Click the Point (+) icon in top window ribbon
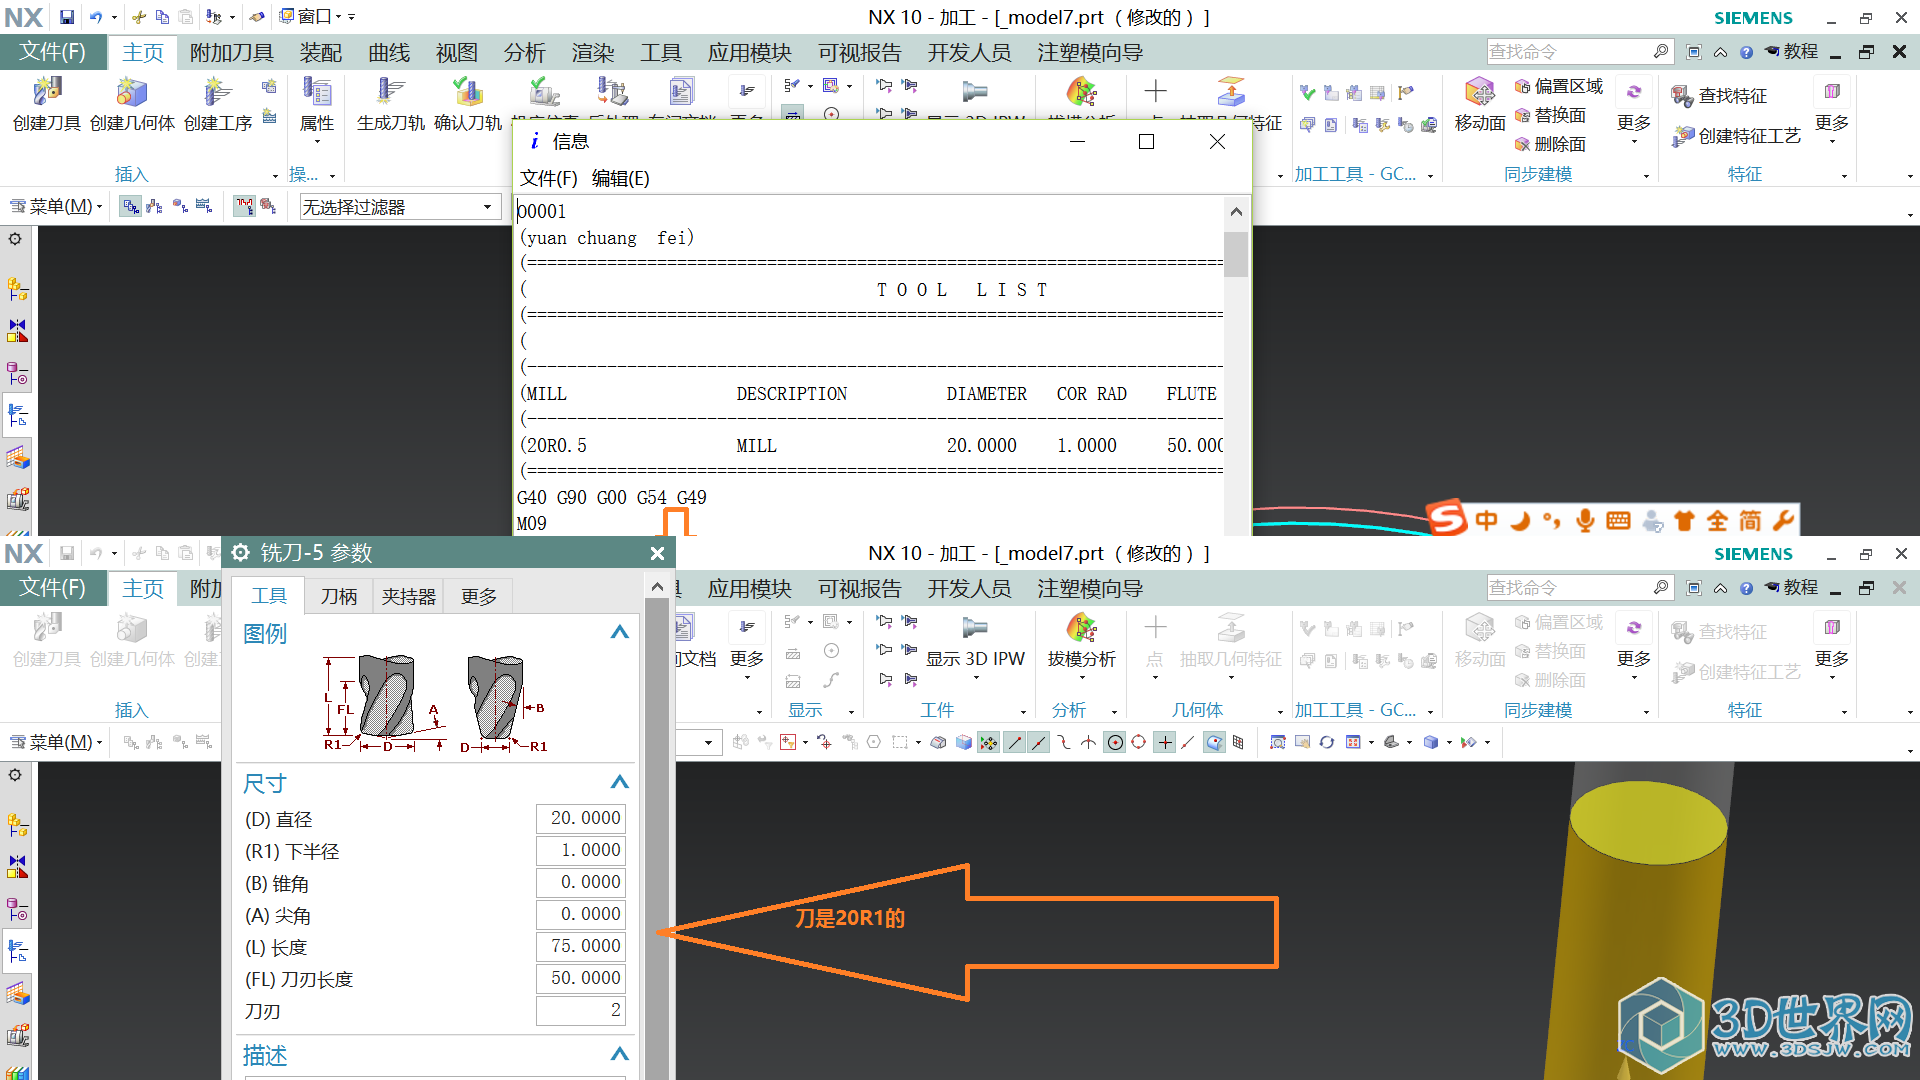This screenshot has height=1080, width=1920. pos(1155,91)
